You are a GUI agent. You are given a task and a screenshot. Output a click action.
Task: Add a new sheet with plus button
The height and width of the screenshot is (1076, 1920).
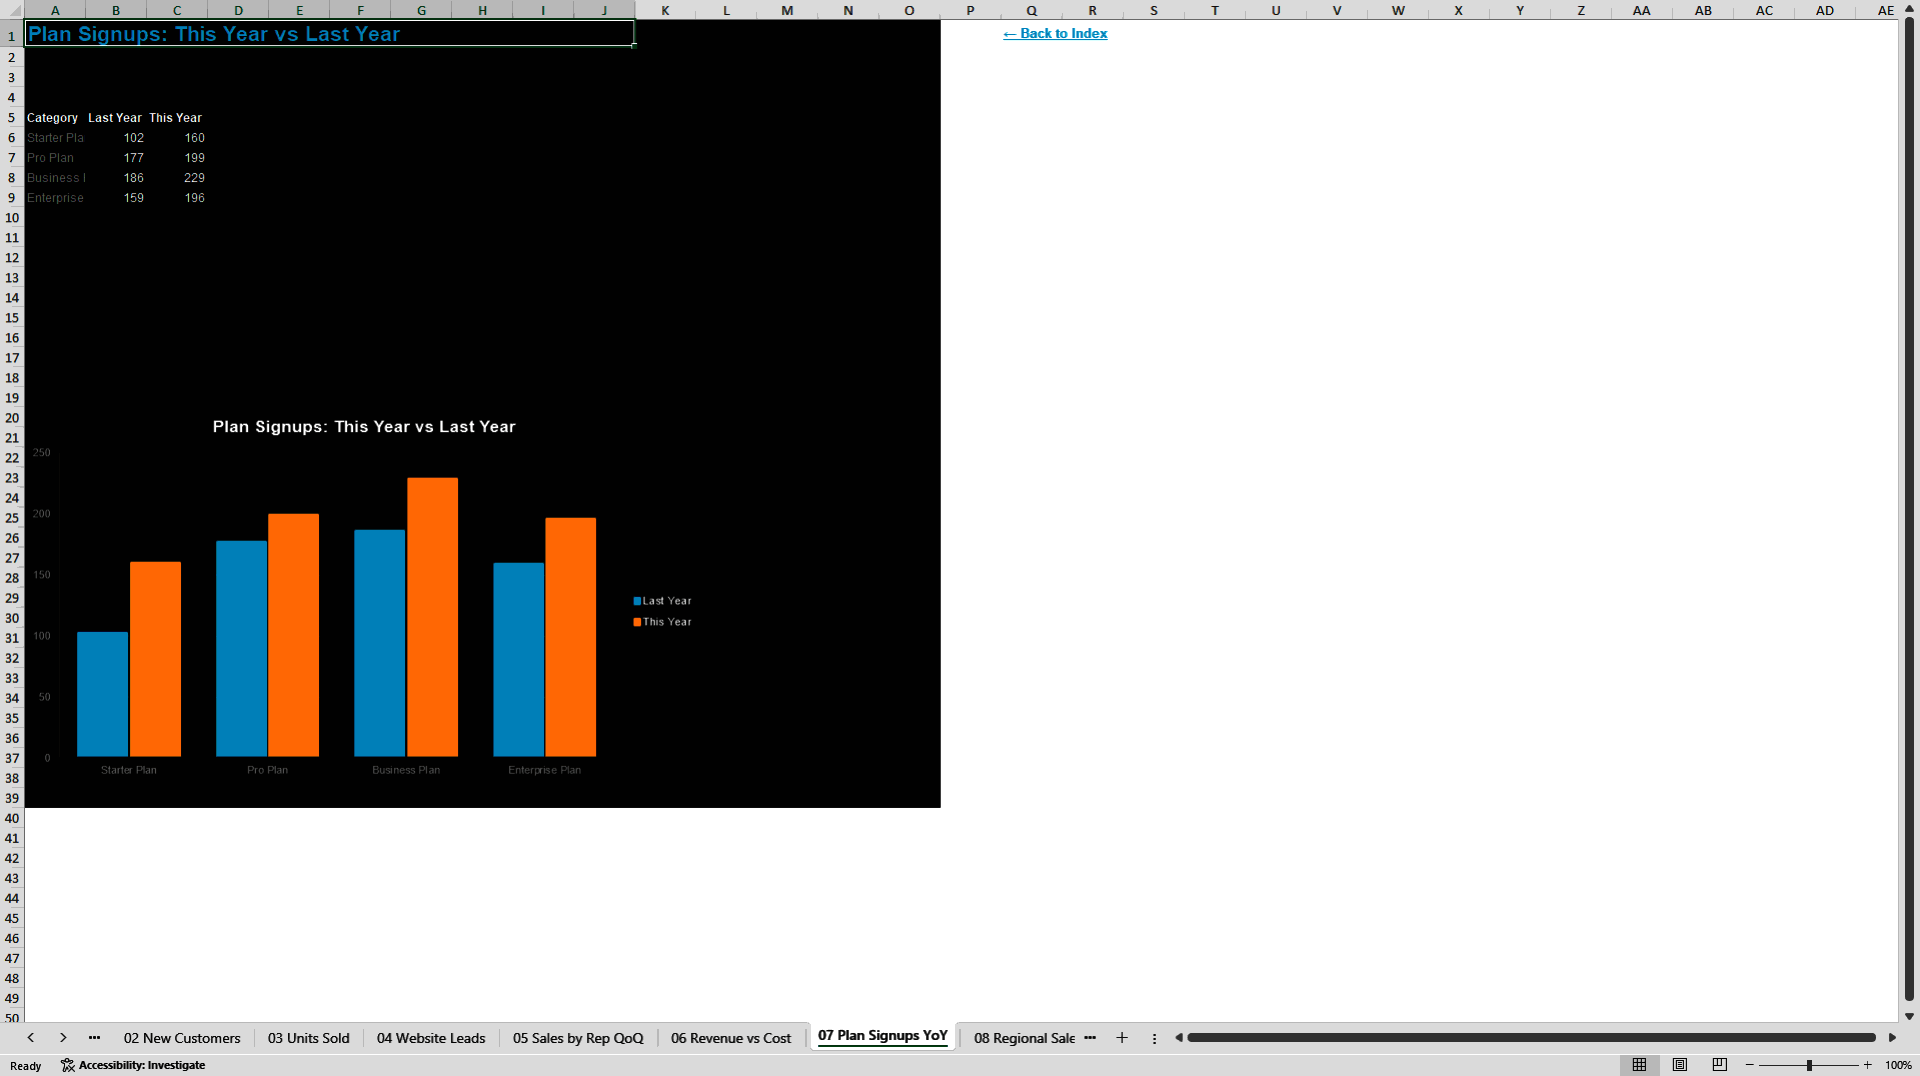1122,1038
